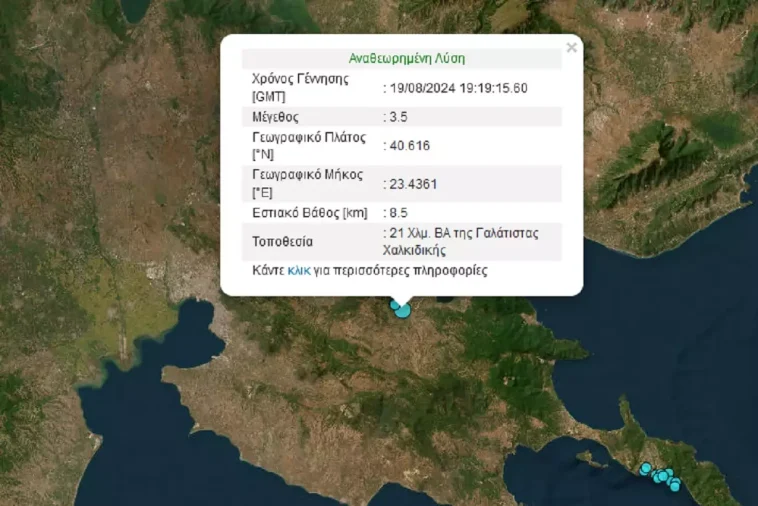Image resolution: width=758 pixels, height=506 pixels.
Task: Select the focal depth value 8.5
Action: coord(397,212)
